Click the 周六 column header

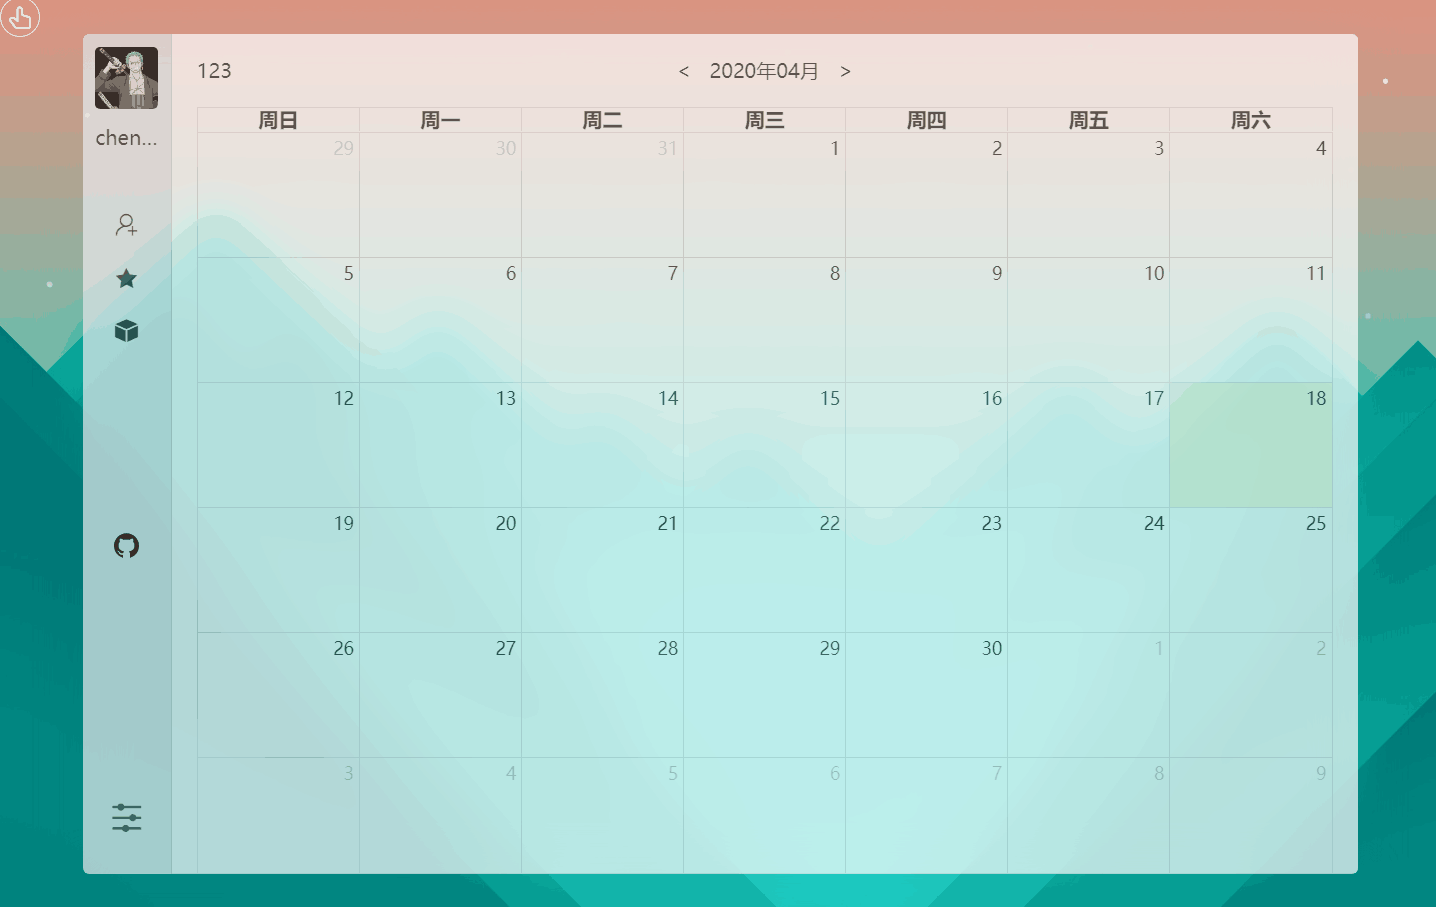[1250, 120]
